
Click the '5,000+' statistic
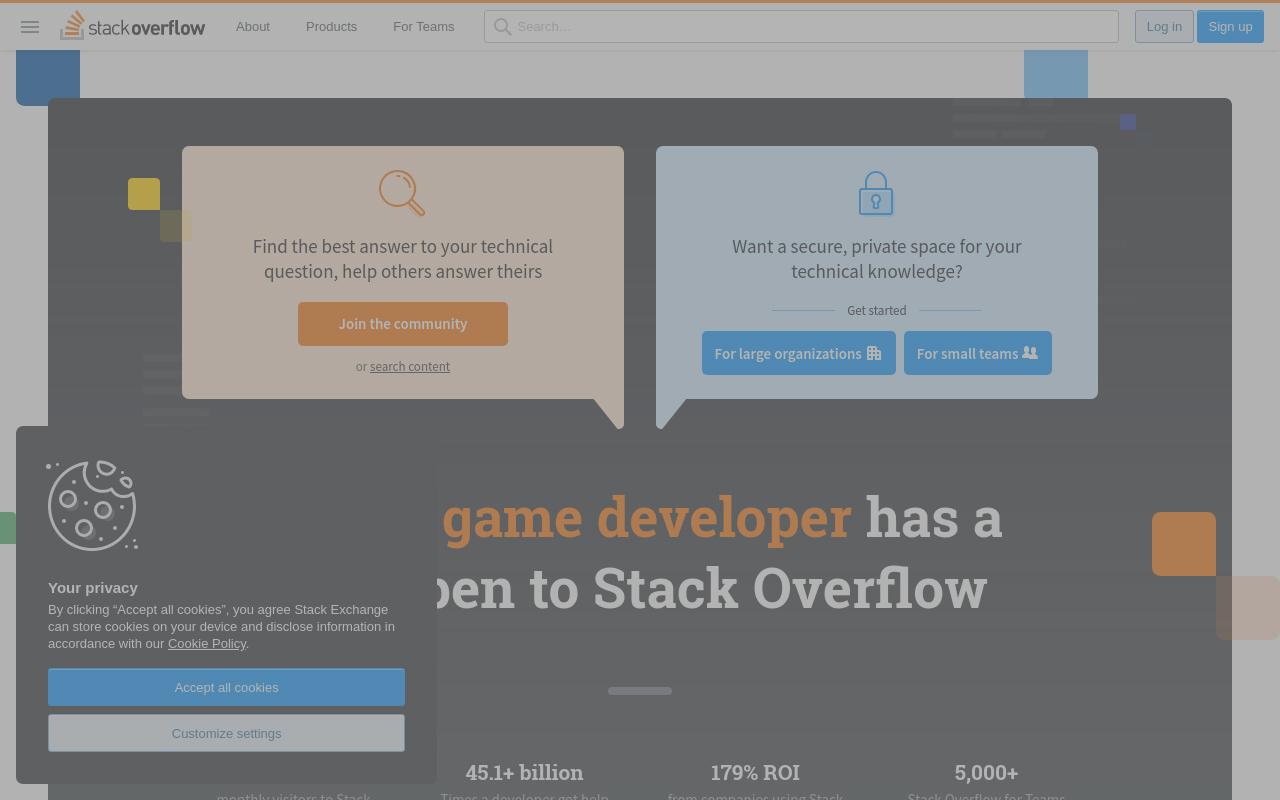pyautogui.click(x=986, y=773)
